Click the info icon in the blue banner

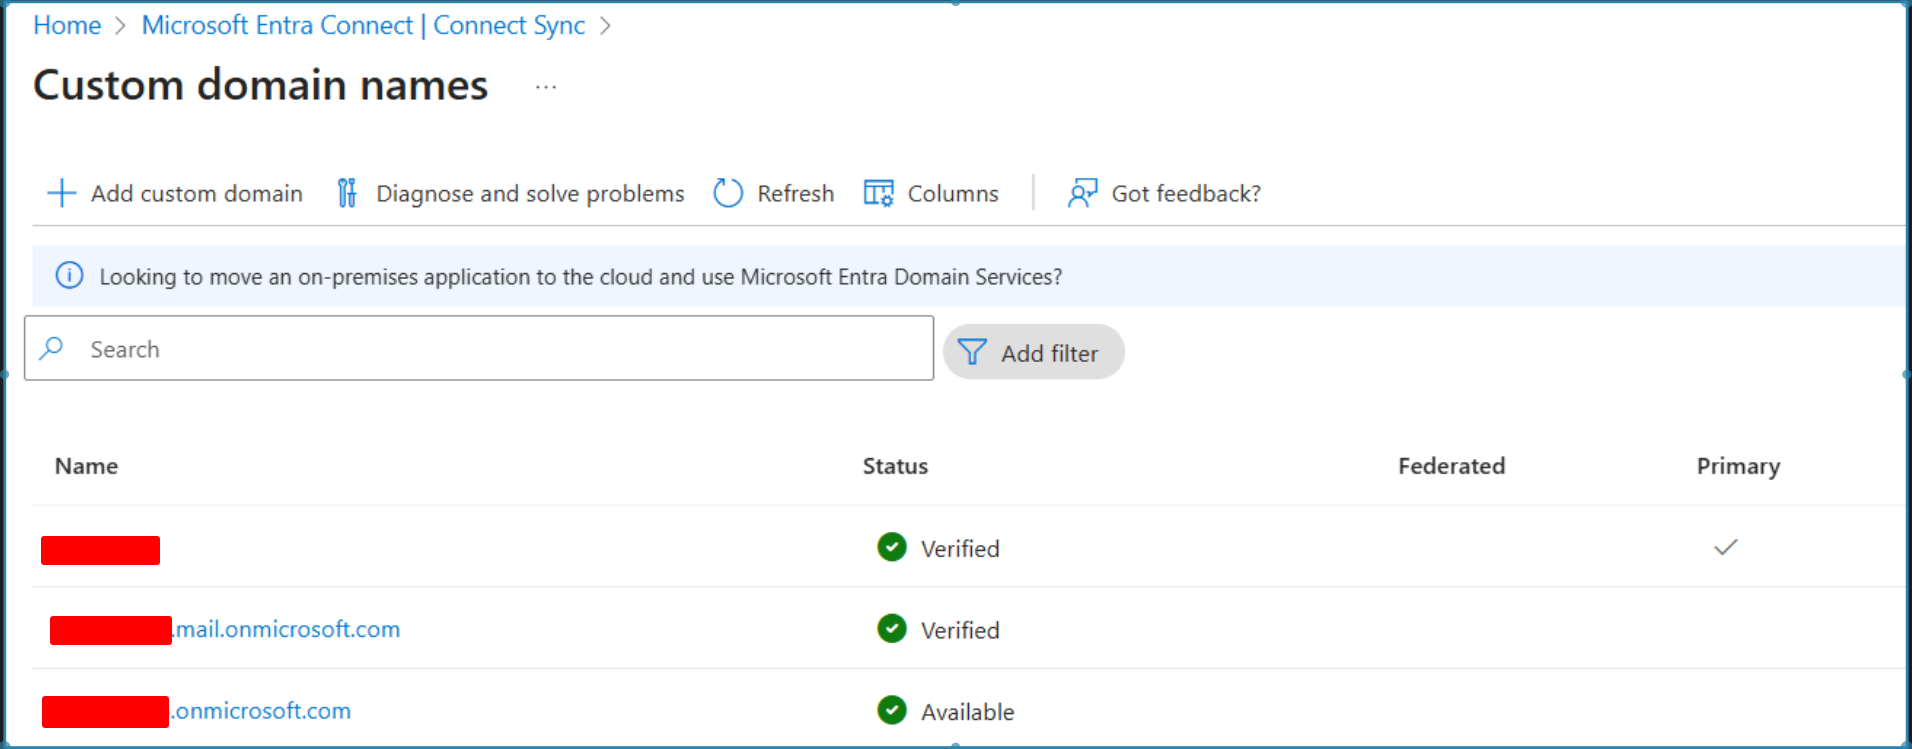(x=69, y=276)
